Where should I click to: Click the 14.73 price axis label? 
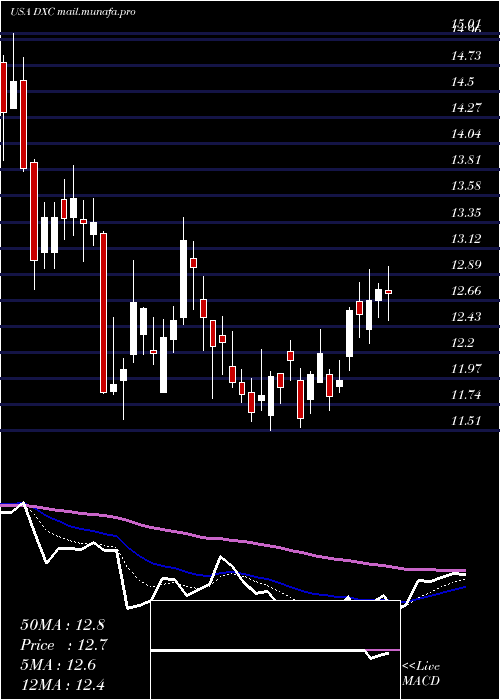pos(467,56)
